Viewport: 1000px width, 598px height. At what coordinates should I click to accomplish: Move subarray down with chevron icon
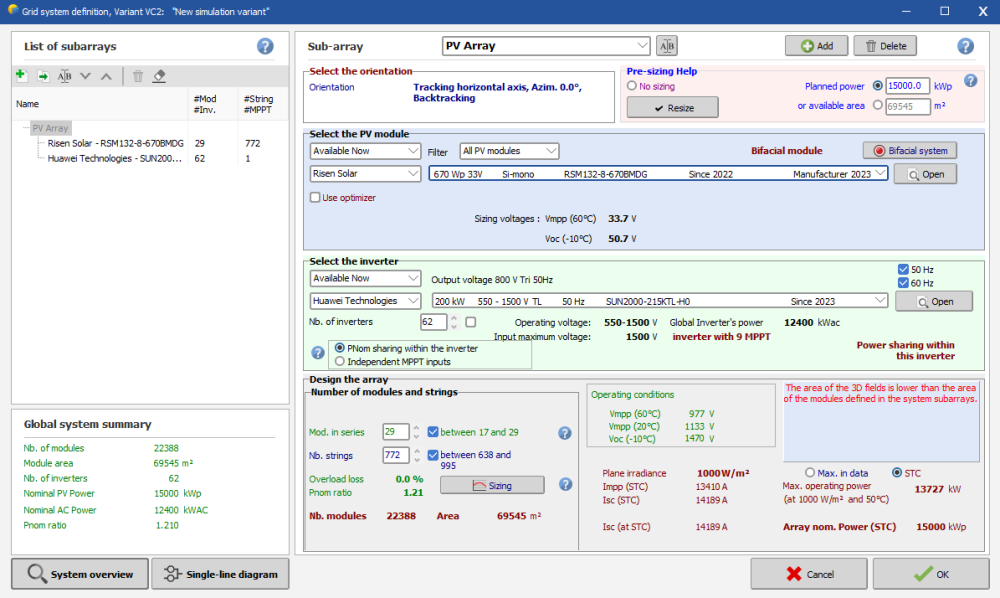pos(85,76)
